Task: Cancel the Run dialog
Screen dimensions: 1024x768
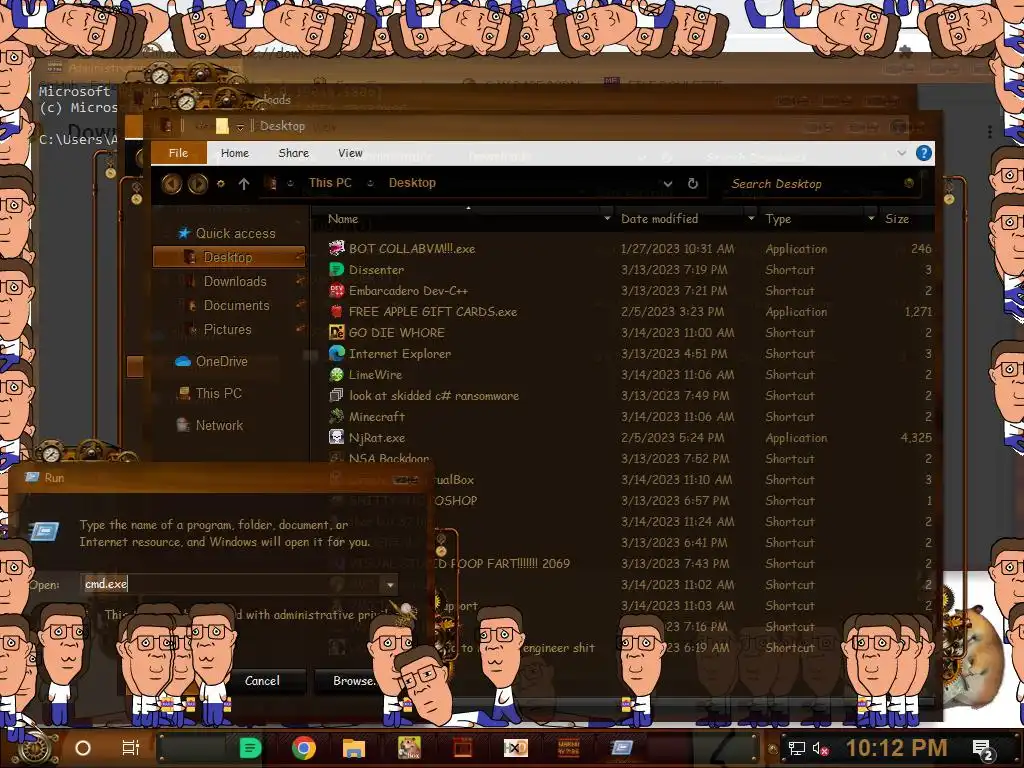Action: pos(262,680)
